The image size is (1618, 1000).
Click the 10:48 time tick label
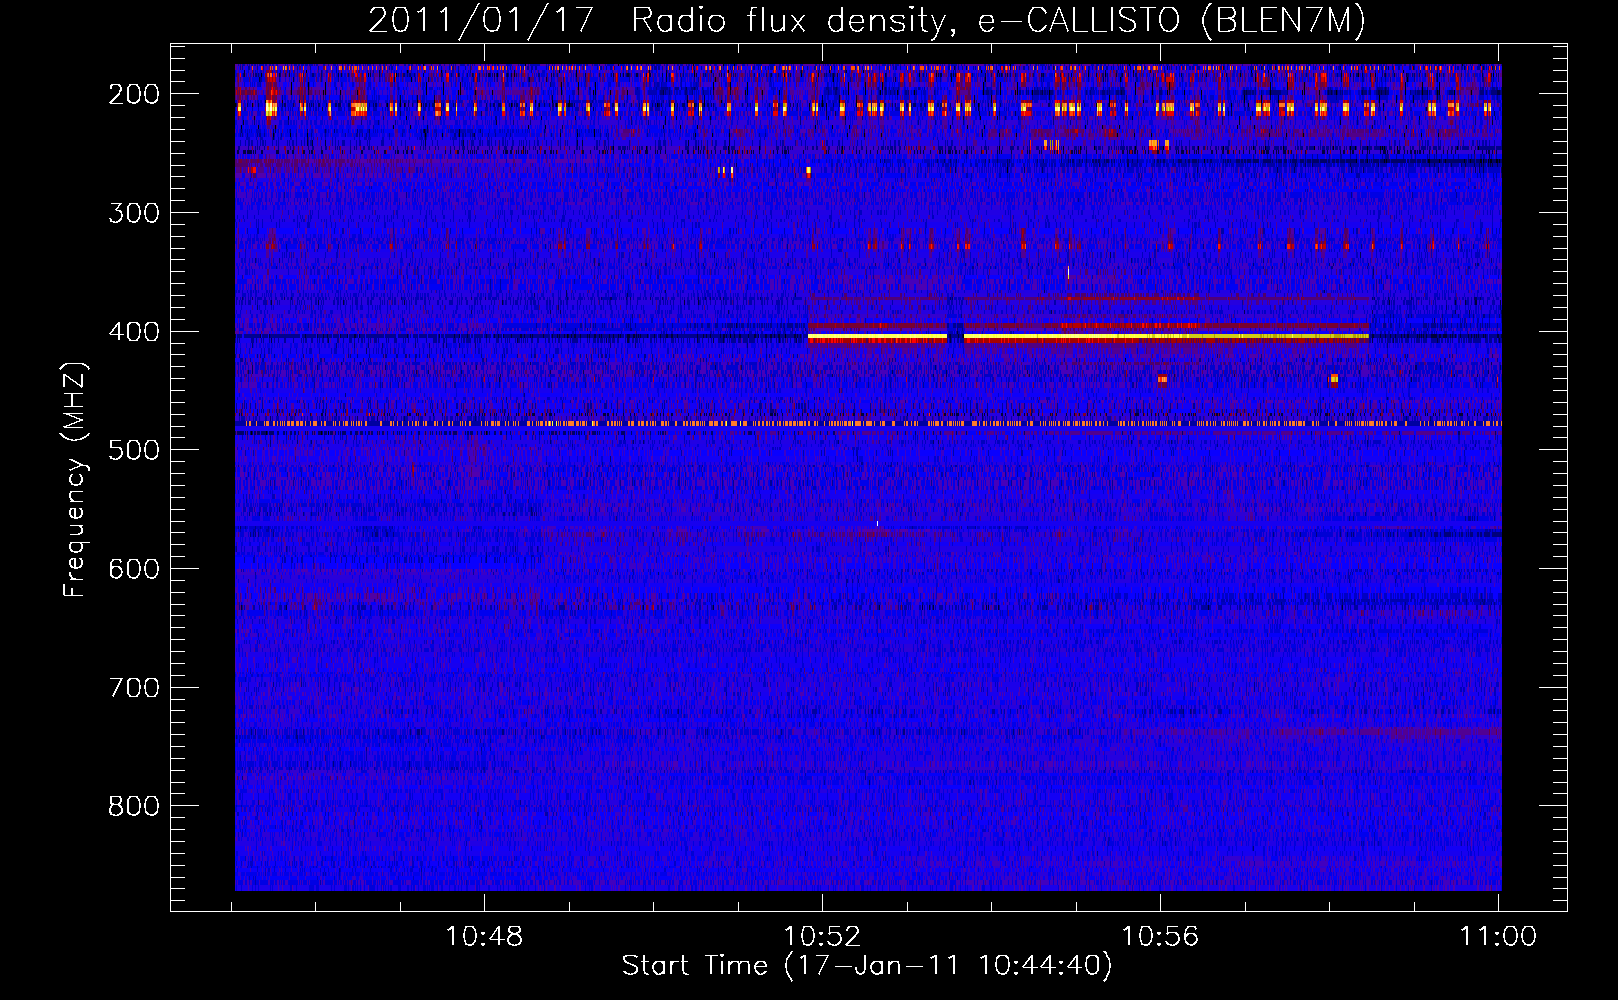[484, 936]
